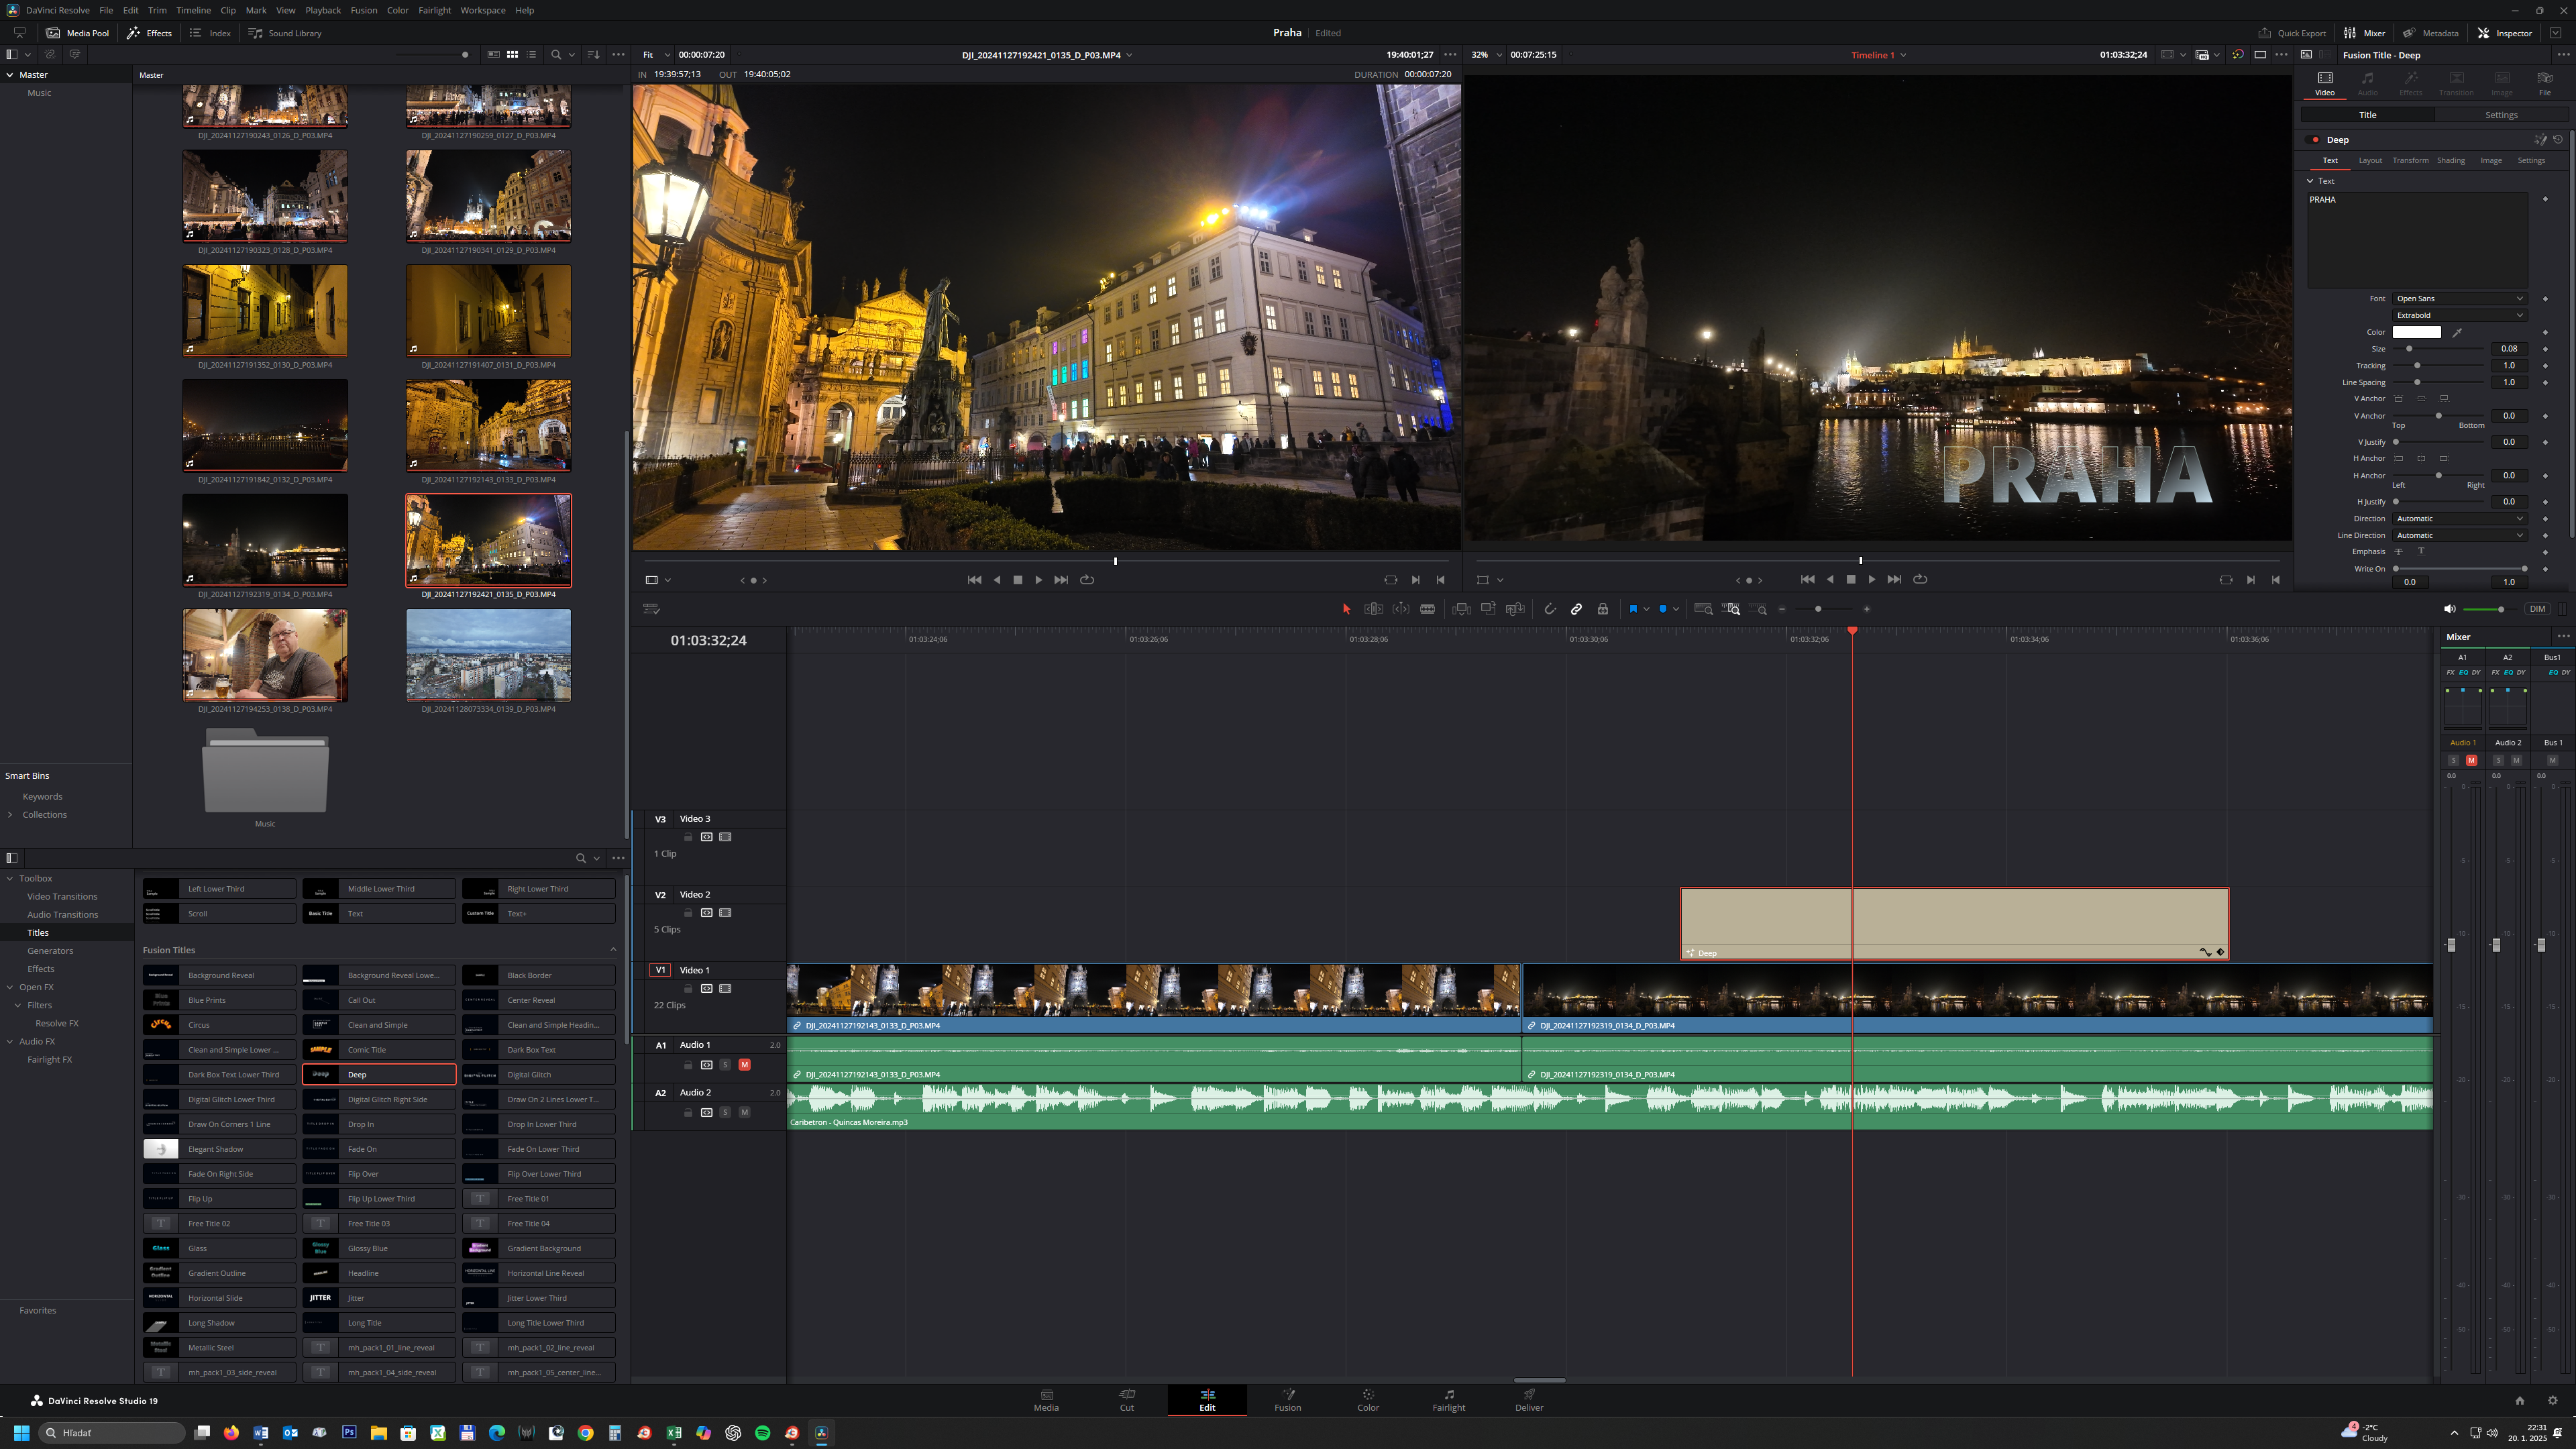This screenshot has width=2576, height=1449.
Task: Click the Quick Export button
Action: 2292,33
